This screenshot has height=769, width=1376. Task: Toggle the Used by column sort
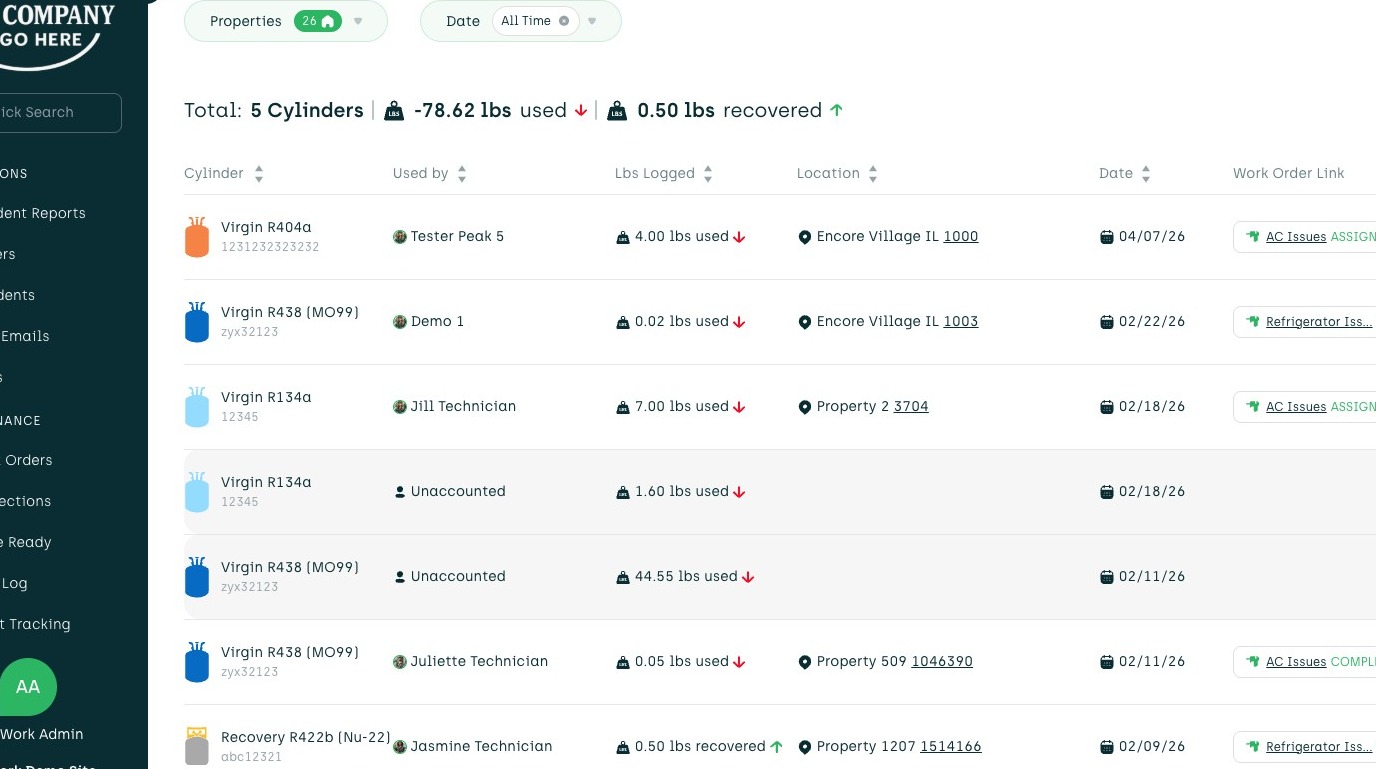(462, 174)
